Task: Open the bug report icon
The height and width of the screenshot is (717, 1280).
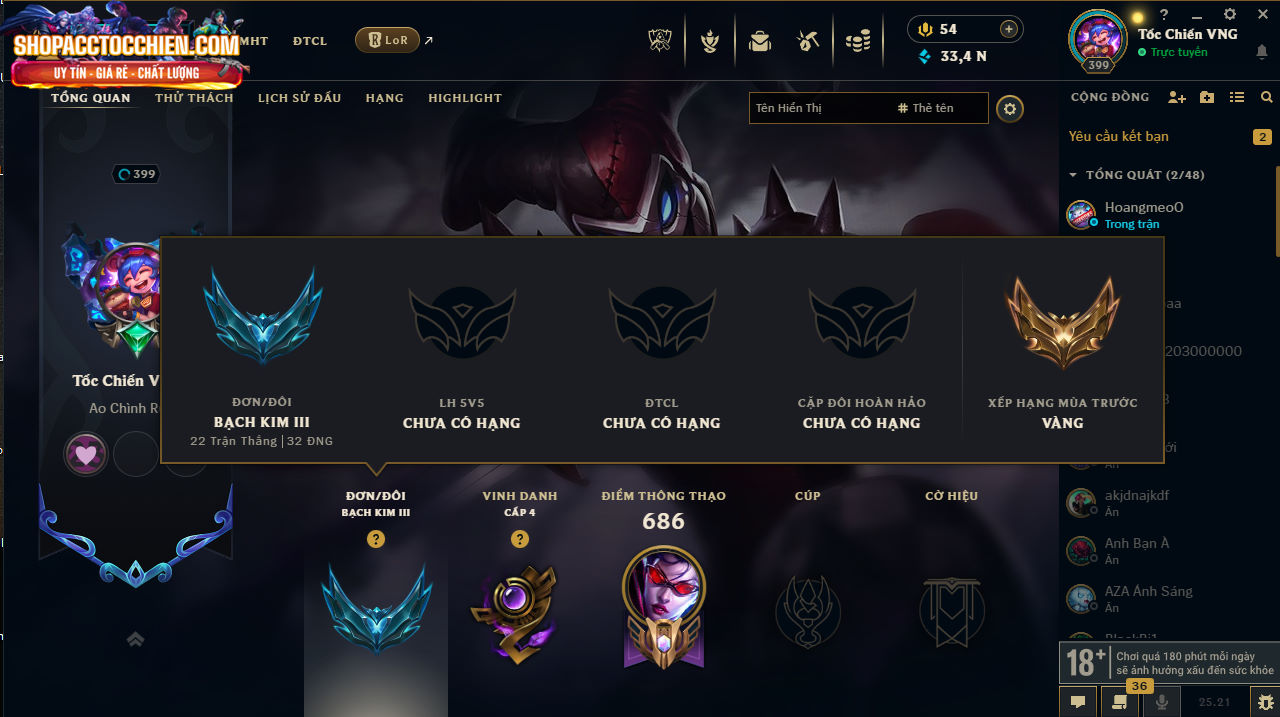Action: coord(1265,702)
